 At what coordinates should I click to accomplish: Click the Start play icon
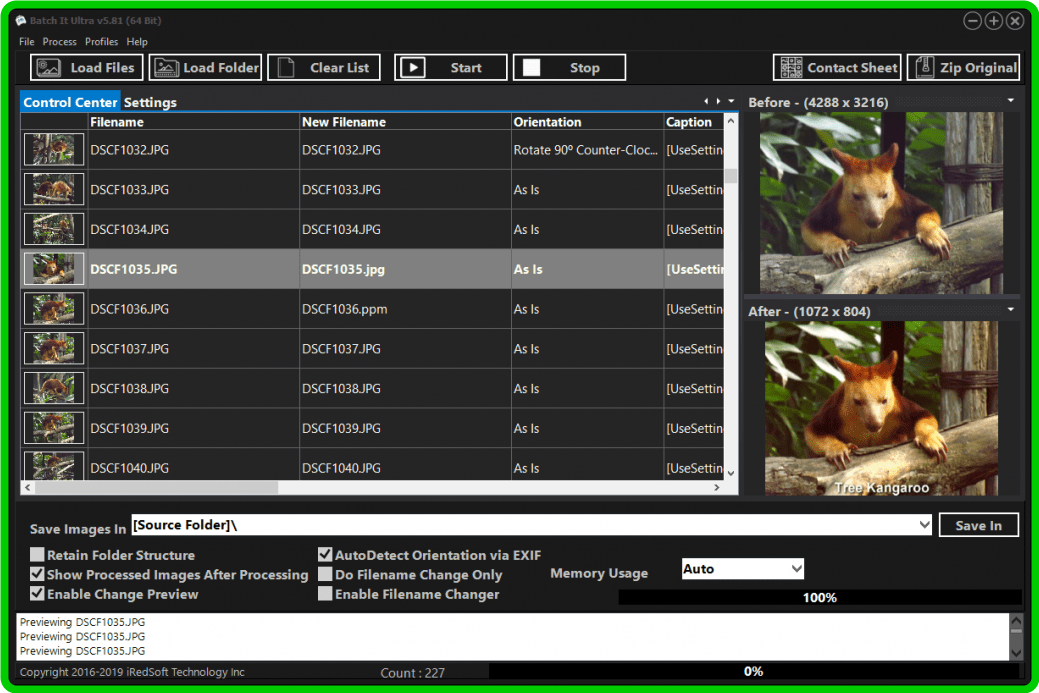point(413,68)
